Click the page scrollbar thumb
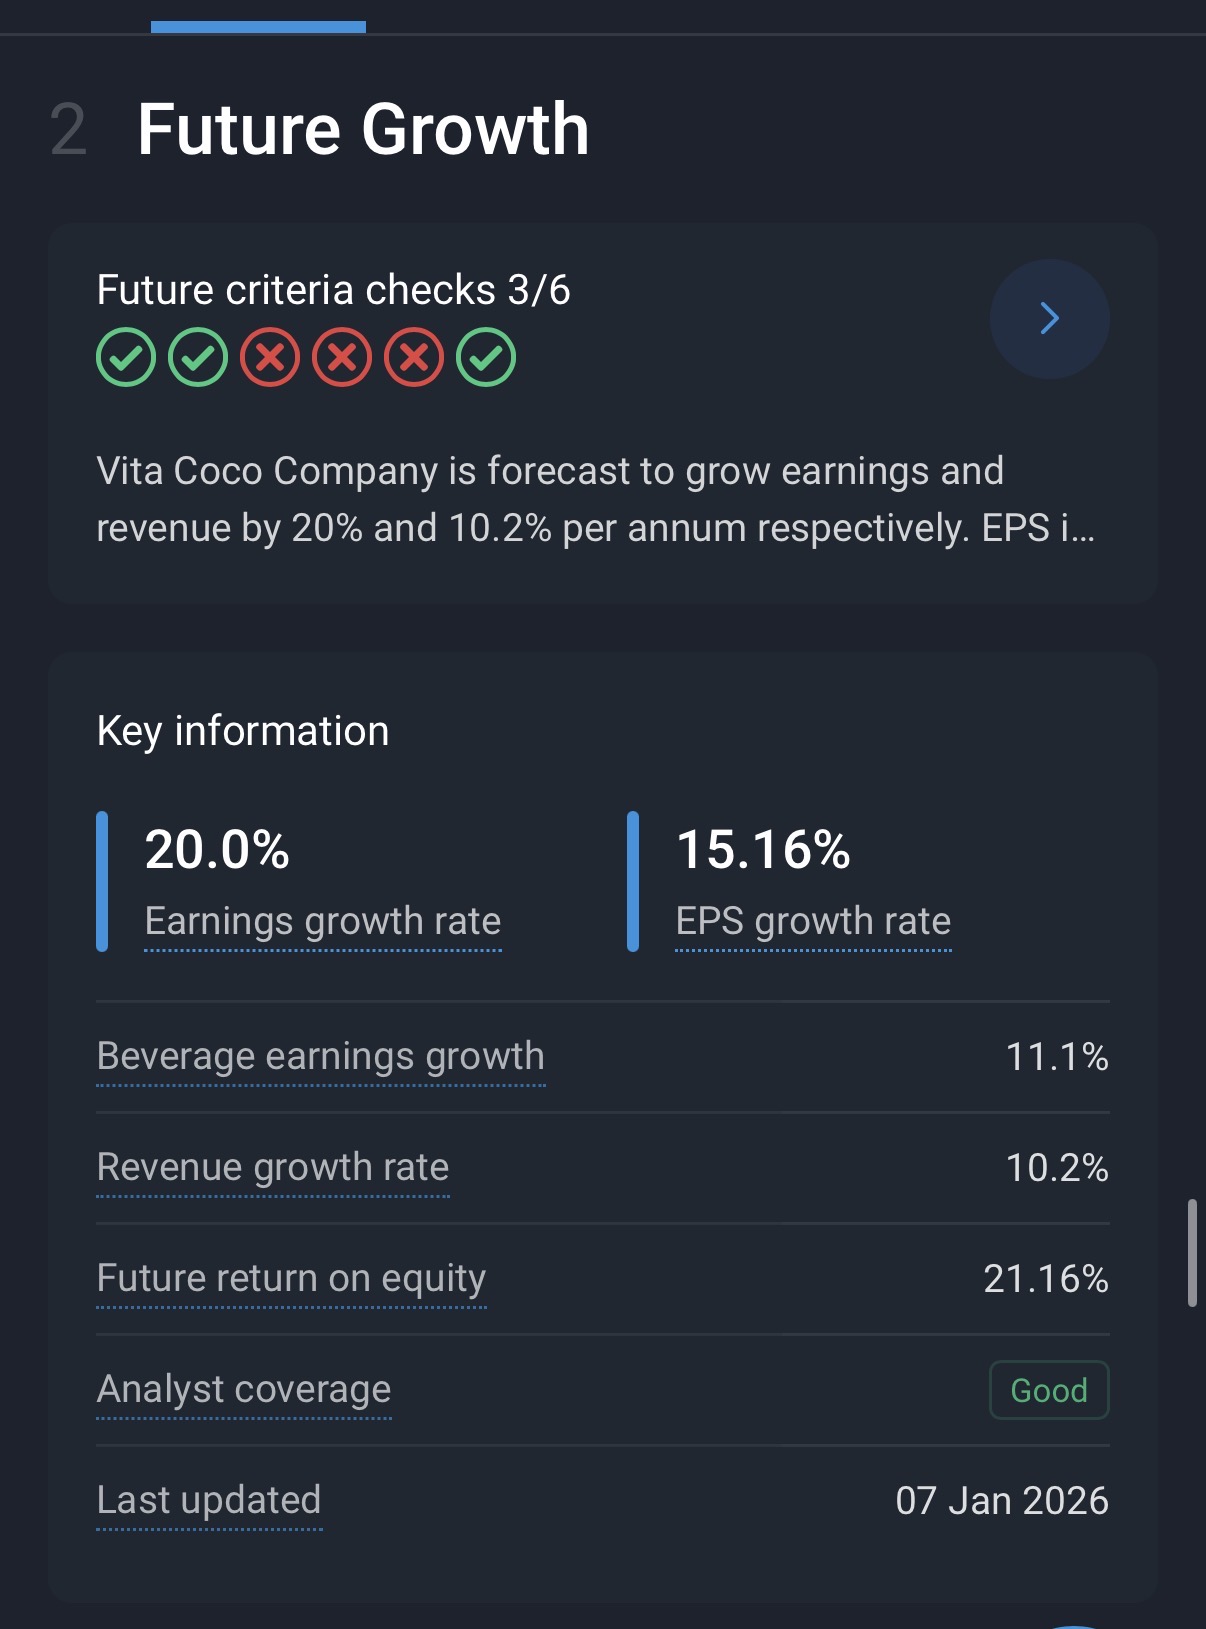Screen dimensions: 1206x1629 point(1192,1252)
